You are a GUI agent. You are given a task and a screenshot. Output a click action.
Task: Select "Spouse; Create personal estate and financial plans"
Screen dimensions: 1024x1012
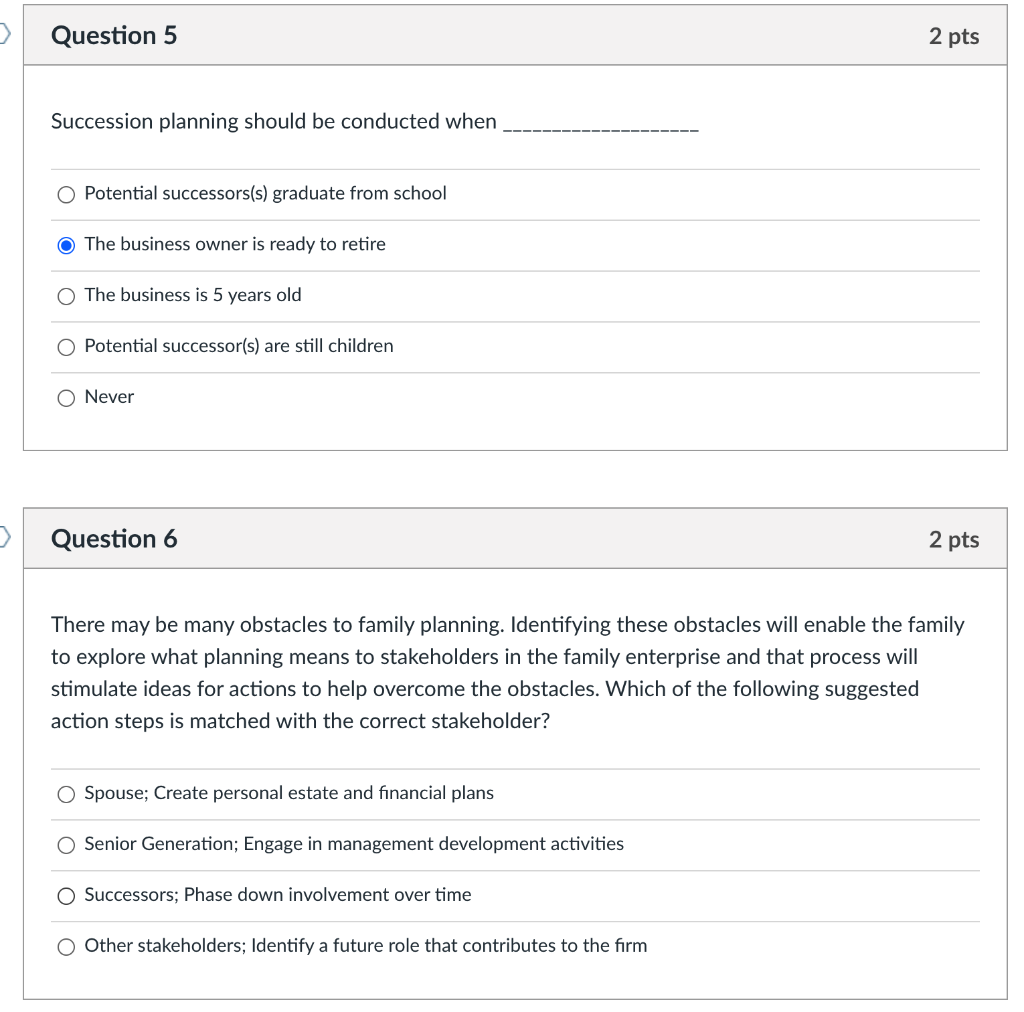click(66, 794)
